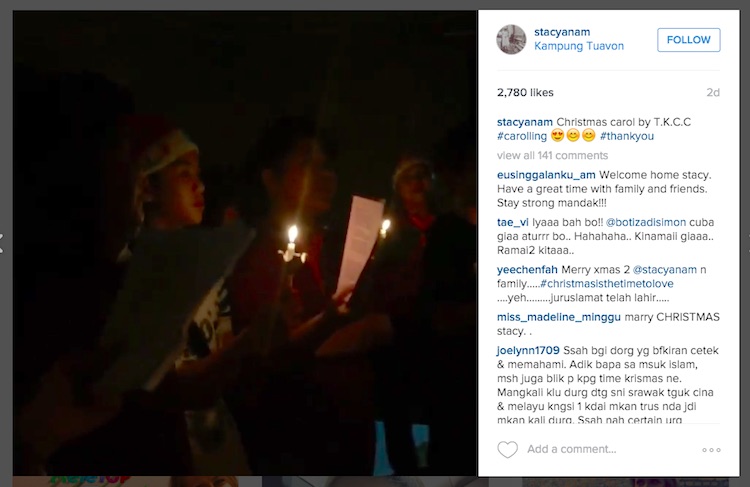Play the candlelight carolling video
Image resolution: width=750 pixels, height=487 pixels.
pyautogui.click(x=245, y=243)
